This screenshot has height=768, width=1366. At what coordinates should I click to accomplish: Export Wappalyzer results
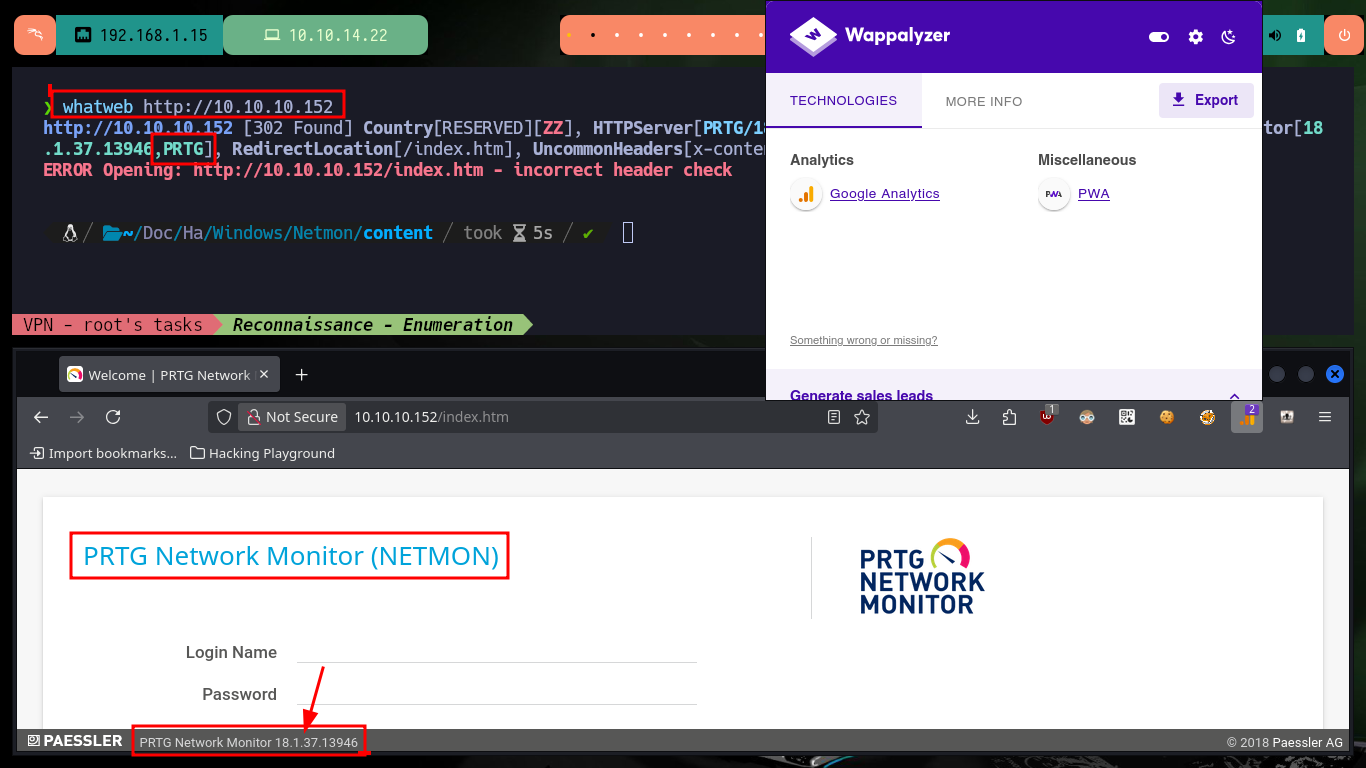1206,100
